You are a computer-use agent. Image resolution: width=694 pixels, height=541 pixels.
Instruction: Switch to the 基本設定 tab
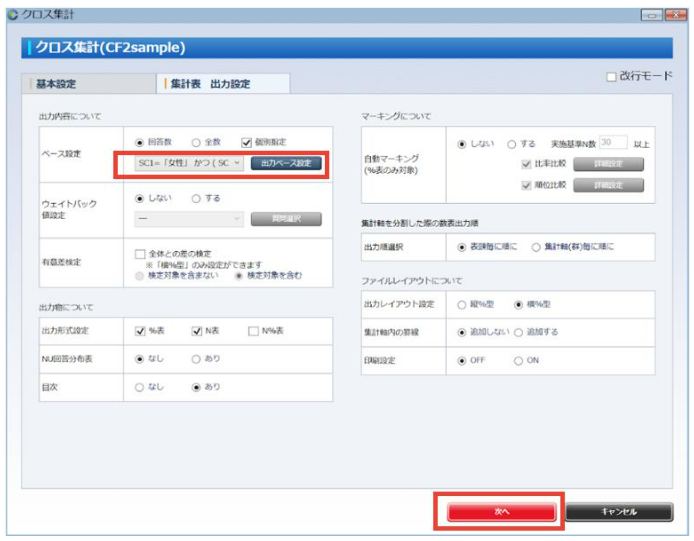point(56,84)
